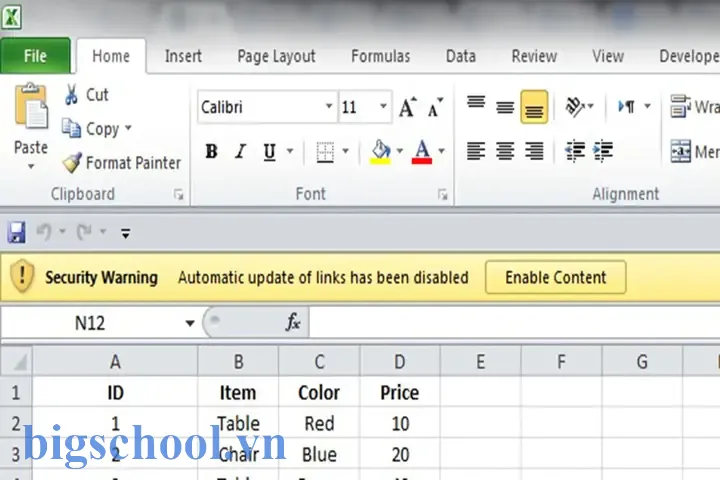
Task: Click the Text Direction icon
Action: tap(626, 107)
